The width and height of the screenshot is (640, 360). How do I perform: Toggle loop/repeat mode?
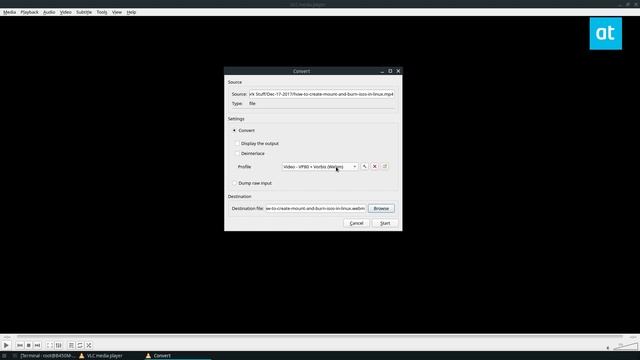pos(80,345)
